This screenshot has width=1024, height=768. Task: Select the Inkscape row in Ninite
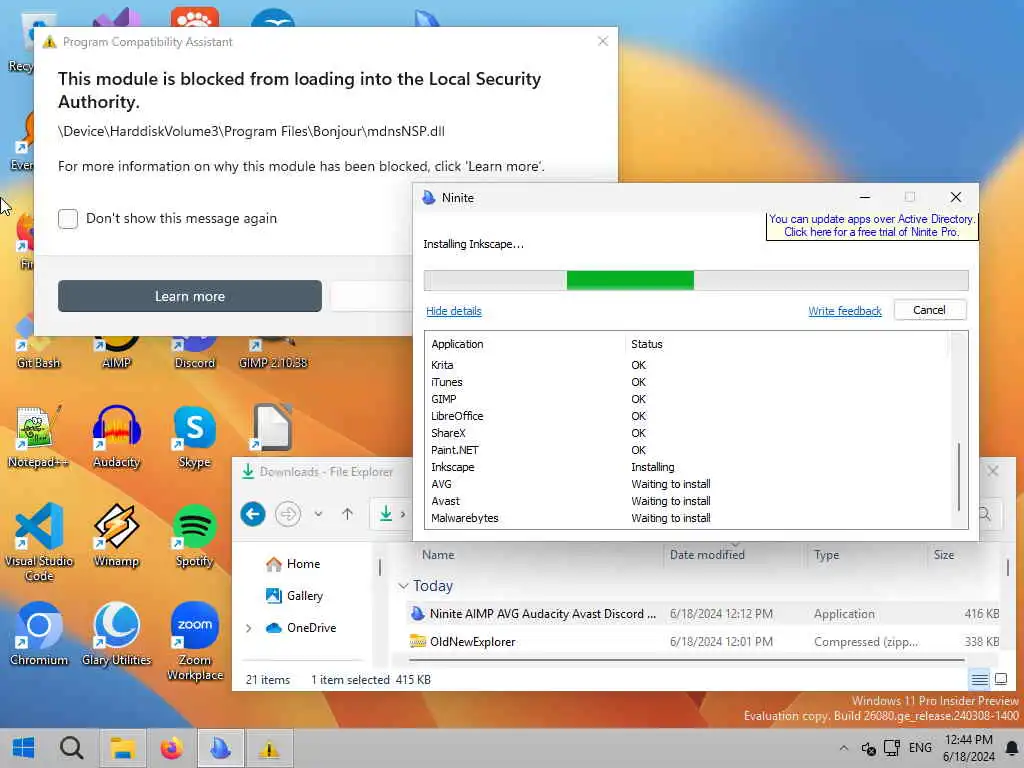click(x=688, y=467)
